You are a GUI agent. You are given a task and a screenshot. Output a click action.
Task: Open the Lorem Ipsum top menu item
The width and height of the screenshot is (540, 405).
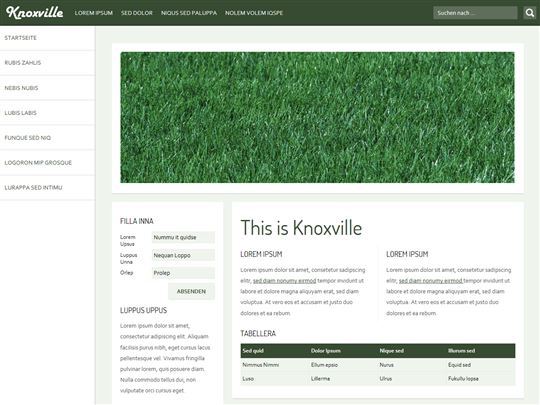click(94, 13)
